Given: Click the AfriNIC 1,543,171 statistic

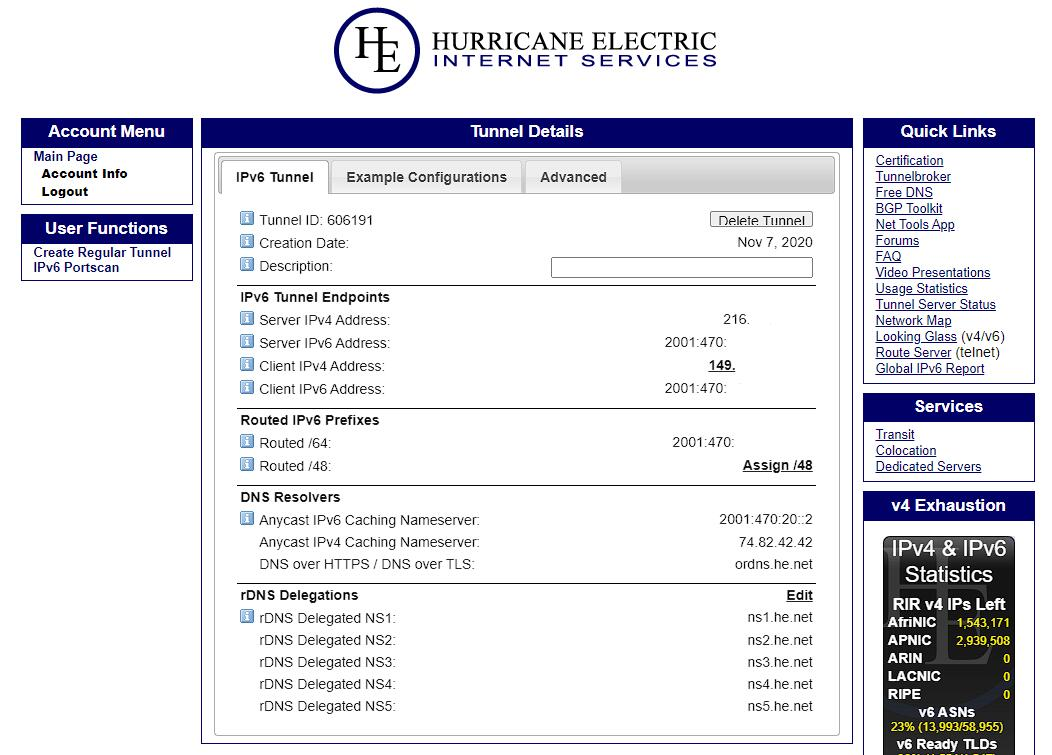Looking at the screenshot, I should 949,623.
